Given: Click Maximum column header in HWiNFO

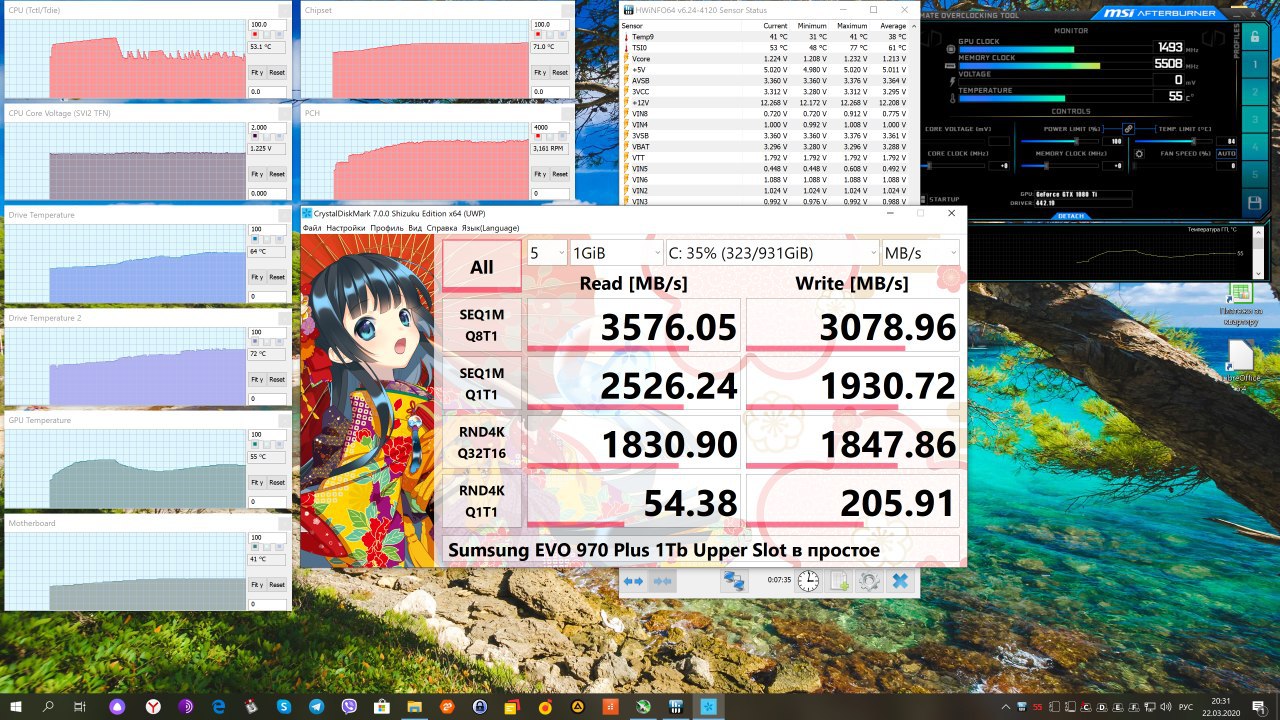Looking at the screenshot, I should point(853,26).
